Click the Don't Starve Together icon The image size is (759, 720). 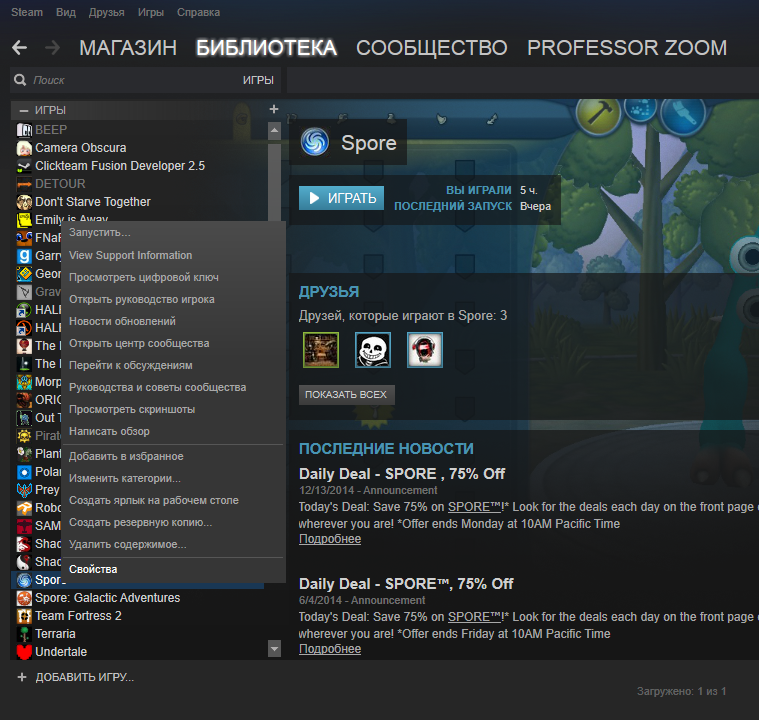coord(24,202)
